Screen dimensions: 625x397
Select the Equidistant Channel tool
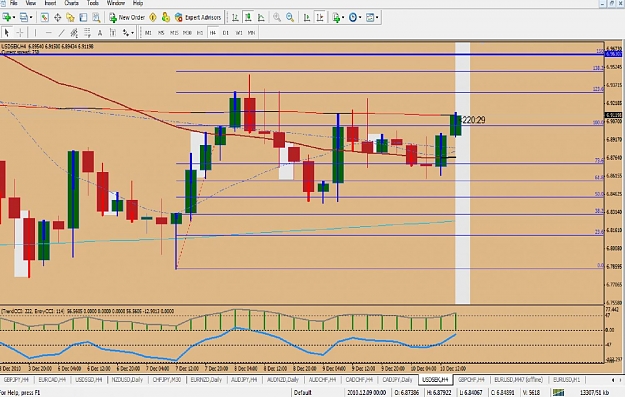74,32
